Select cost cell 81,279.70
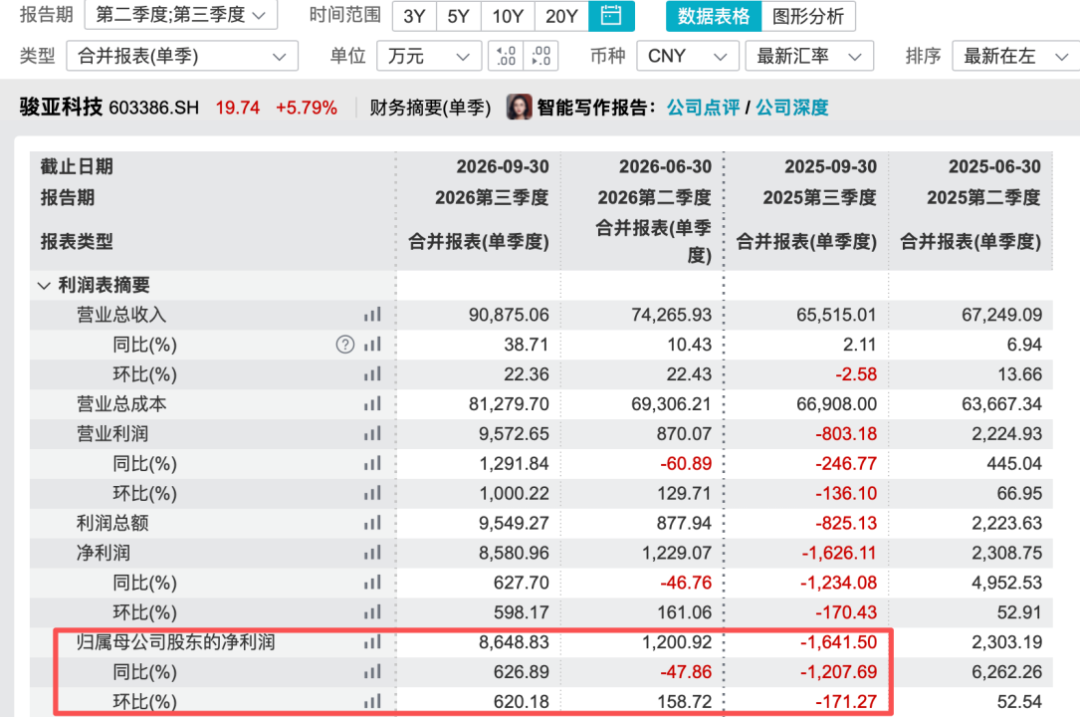This screenshot has height=717, width=1080. pos(509,404)
